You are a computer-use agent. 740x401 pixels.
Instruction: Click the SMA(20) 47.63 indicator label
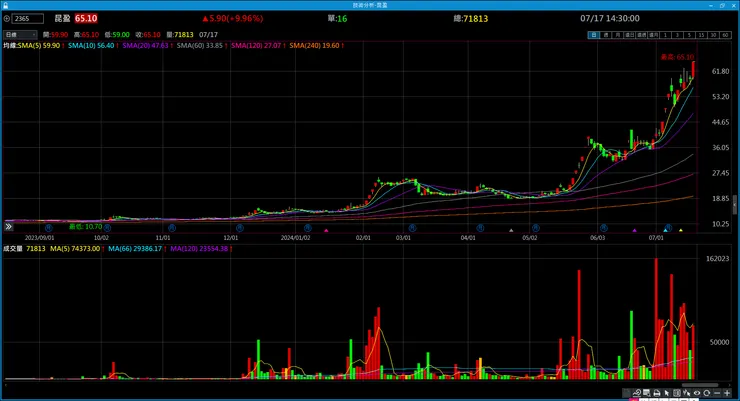click(145, 46)
